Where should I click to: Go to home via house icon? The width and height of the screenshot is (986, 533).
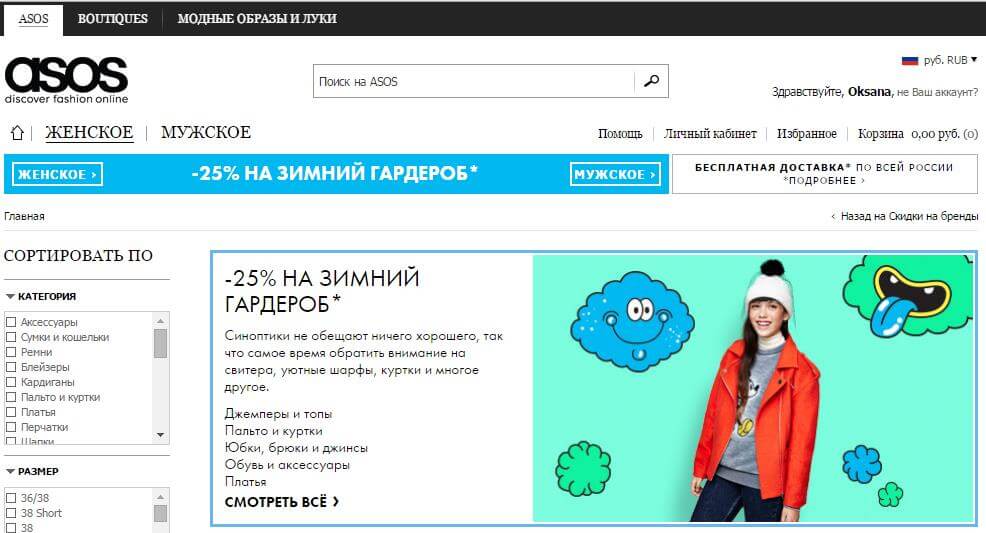coord(17,133)
